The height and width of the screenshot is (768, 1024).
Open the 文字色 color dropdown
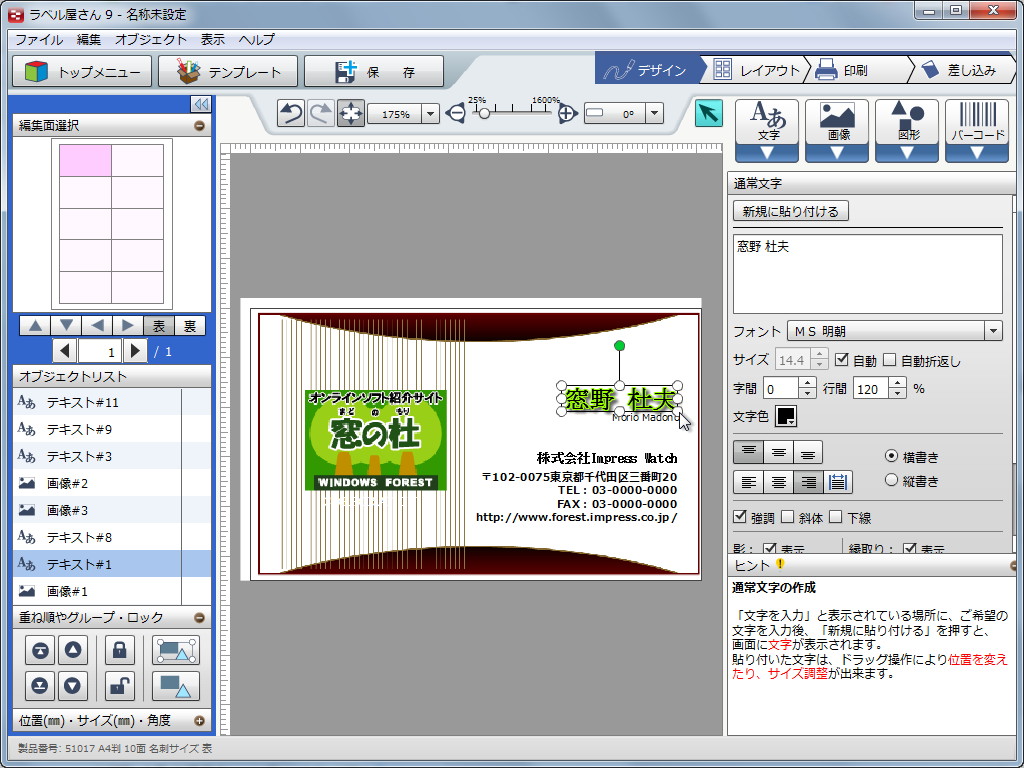(786, 416)
